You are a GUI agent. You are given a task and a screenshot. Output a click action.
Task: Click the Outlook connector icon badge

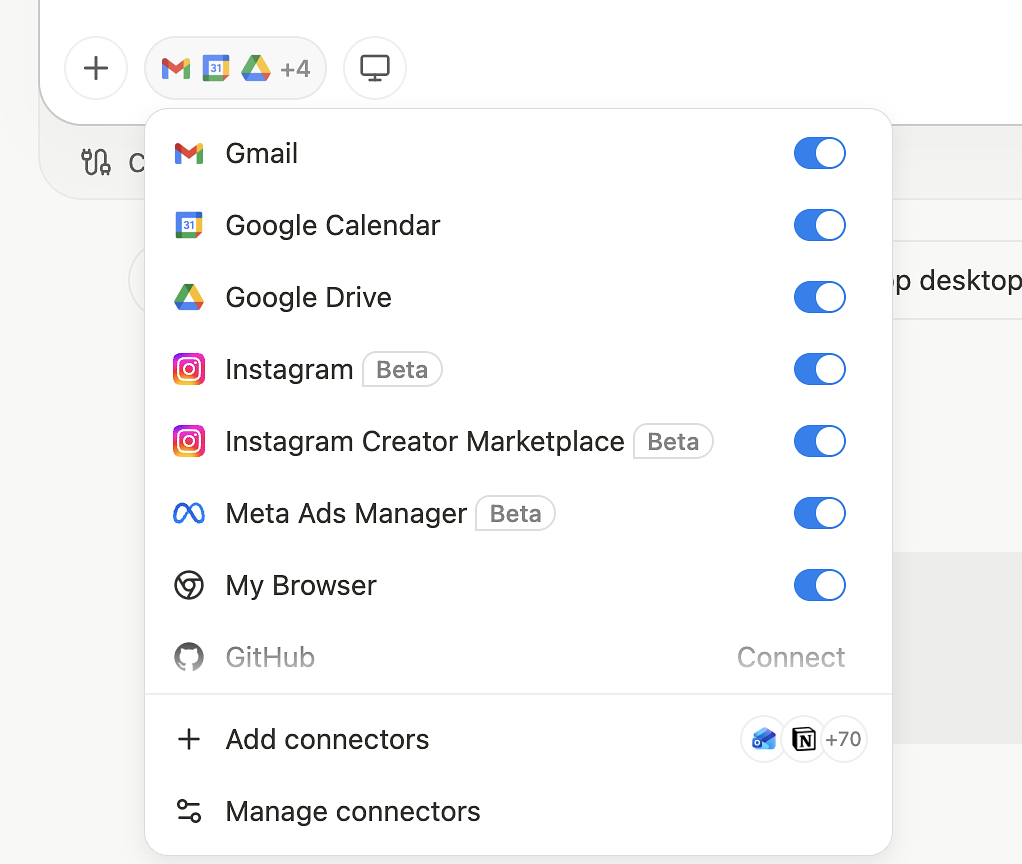click(x=763, y=739)
